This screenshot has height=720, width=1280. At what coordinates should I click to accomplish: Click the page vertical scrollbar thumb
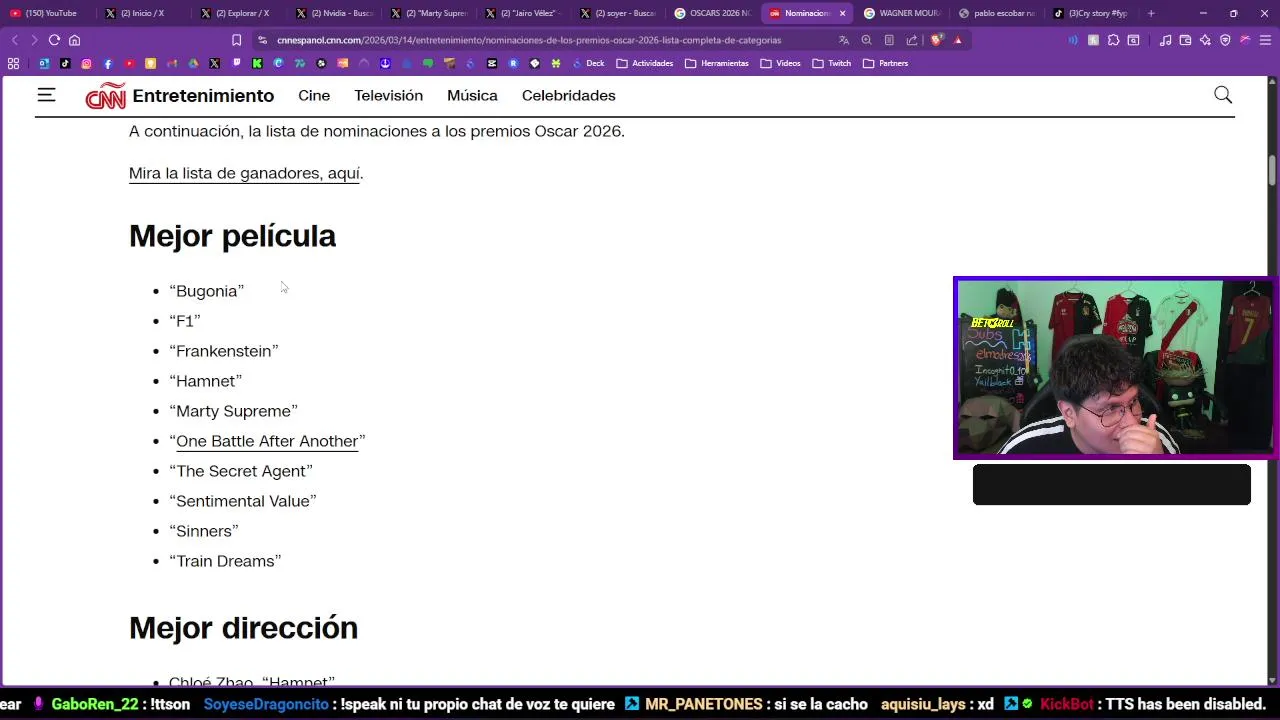tap(1273, 171)
